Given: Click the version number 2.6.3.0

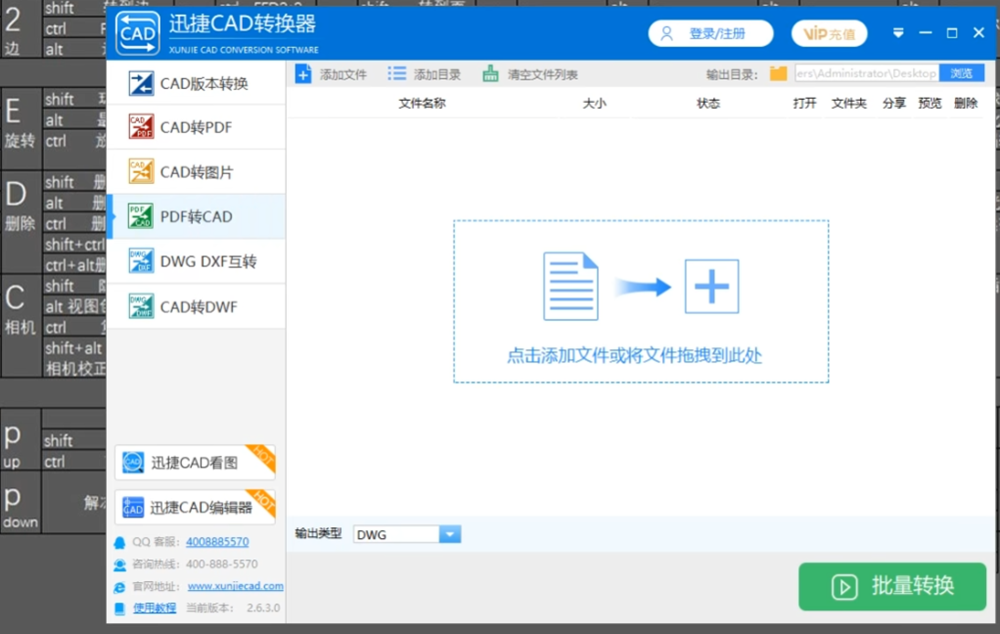Looking at the screenshot, I should pyautogui.click(x=263, y=608).
